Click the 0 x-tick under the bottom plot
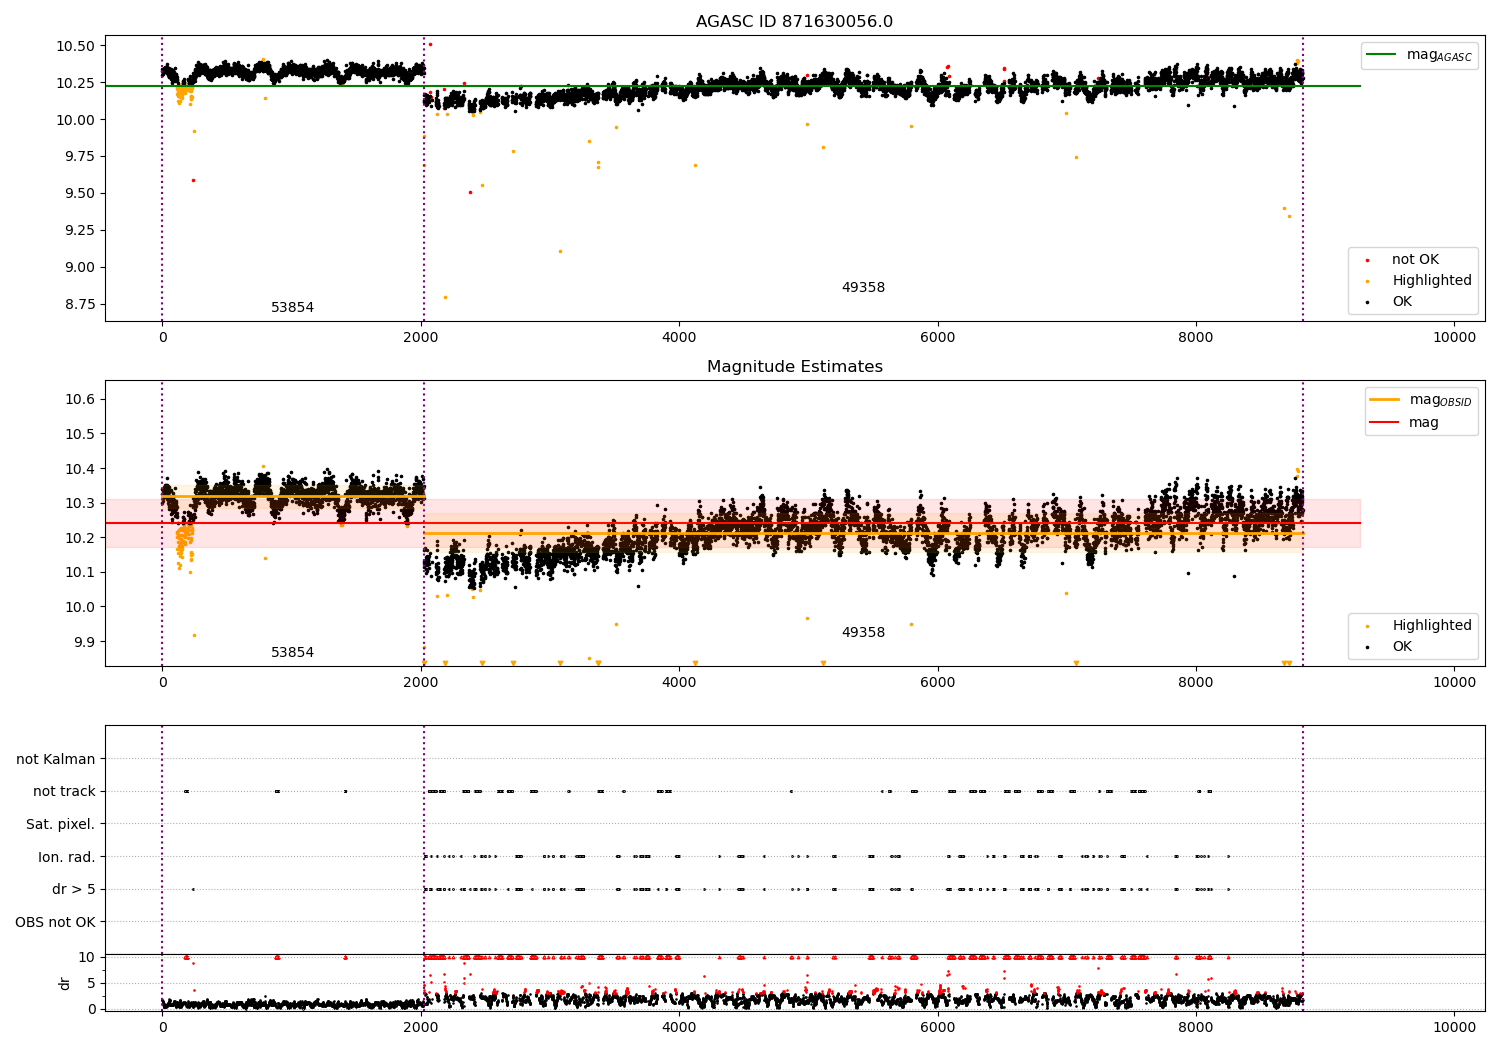Screen dimensions: 1500x1050 (x=162, y=1027)
